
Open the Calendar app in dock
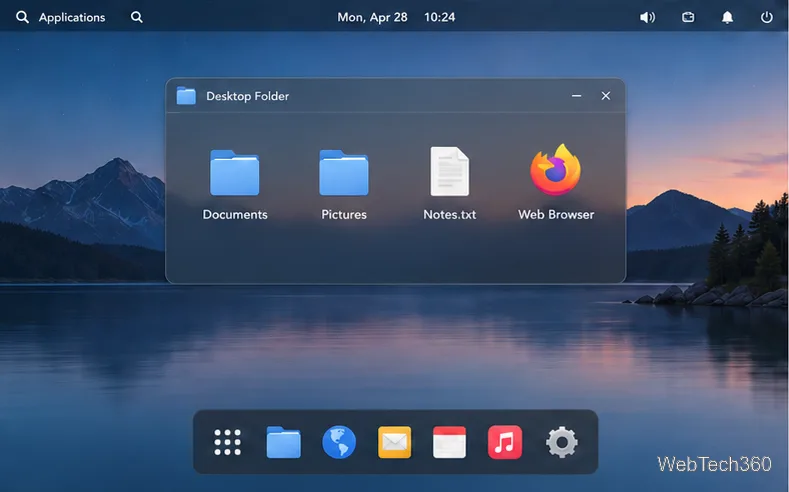click(x=449, y=442)
